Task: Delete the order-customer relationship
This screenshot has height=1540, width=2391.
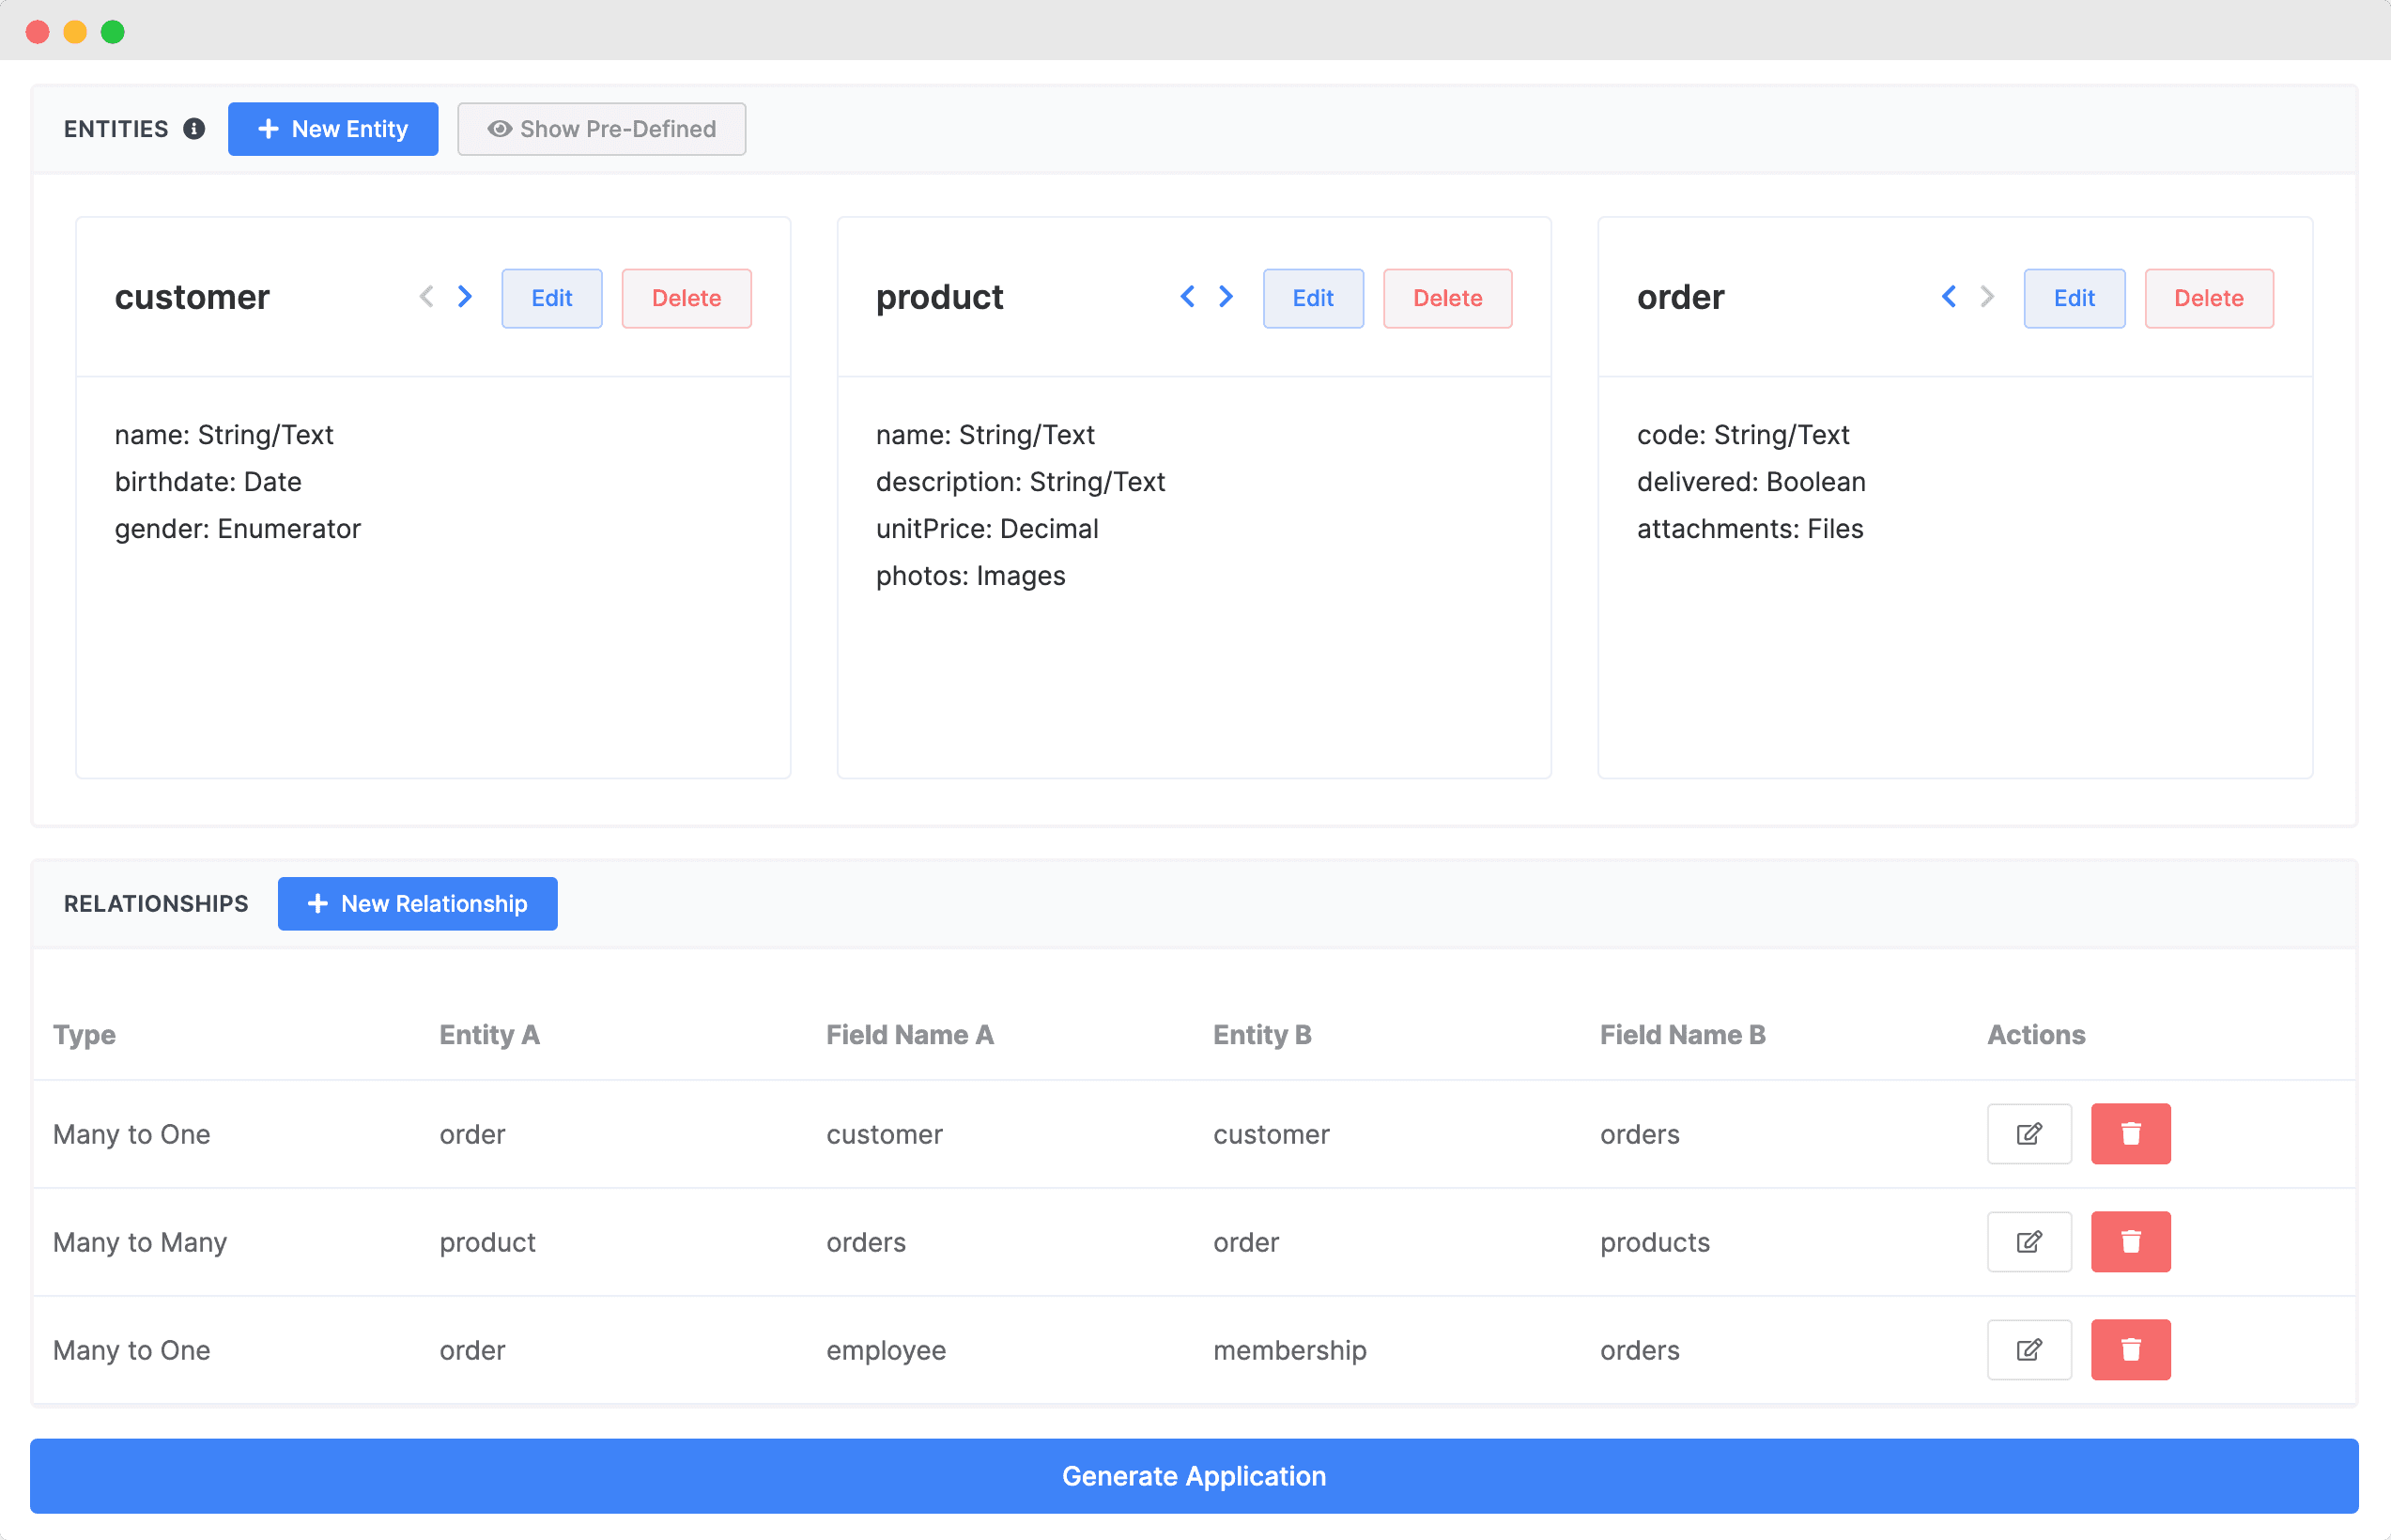Action: pos(2130,1134)
